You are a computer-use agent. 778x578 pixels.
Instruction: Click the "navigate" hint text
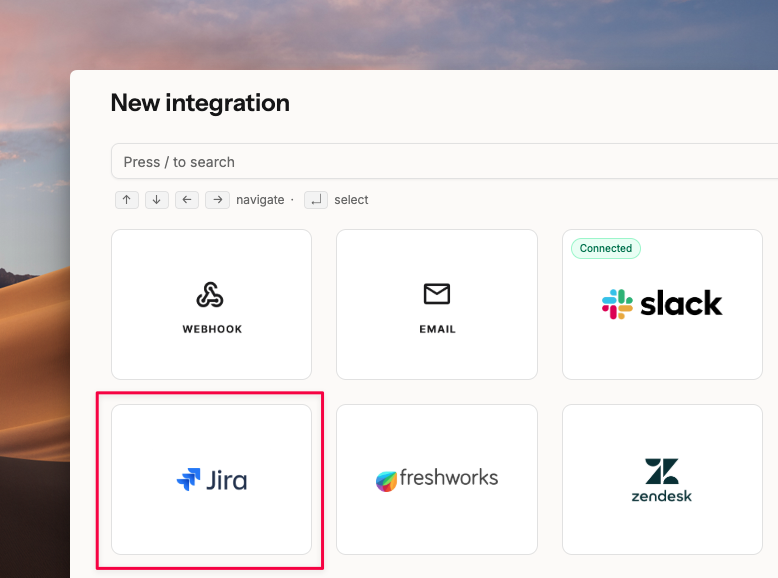click(260, 200)
